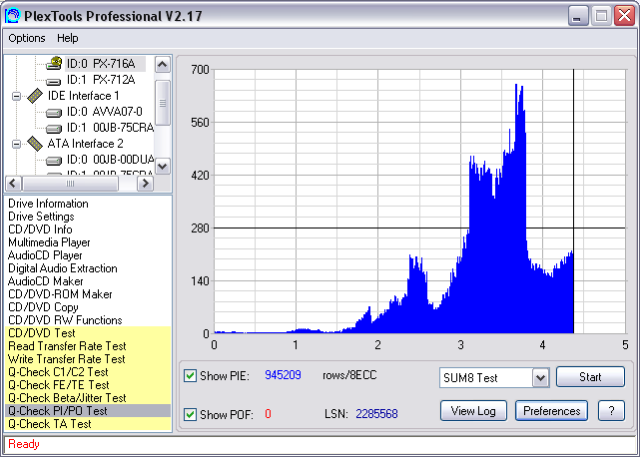The image size is (640, 457).
Task: Uncheck the Show POF checkbox
Action: tap(191, 414)
